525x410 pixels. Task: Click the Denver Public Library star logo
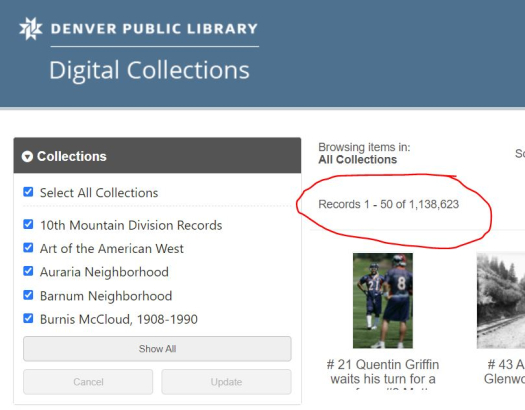pyautogui.click(x=30, y=28)
